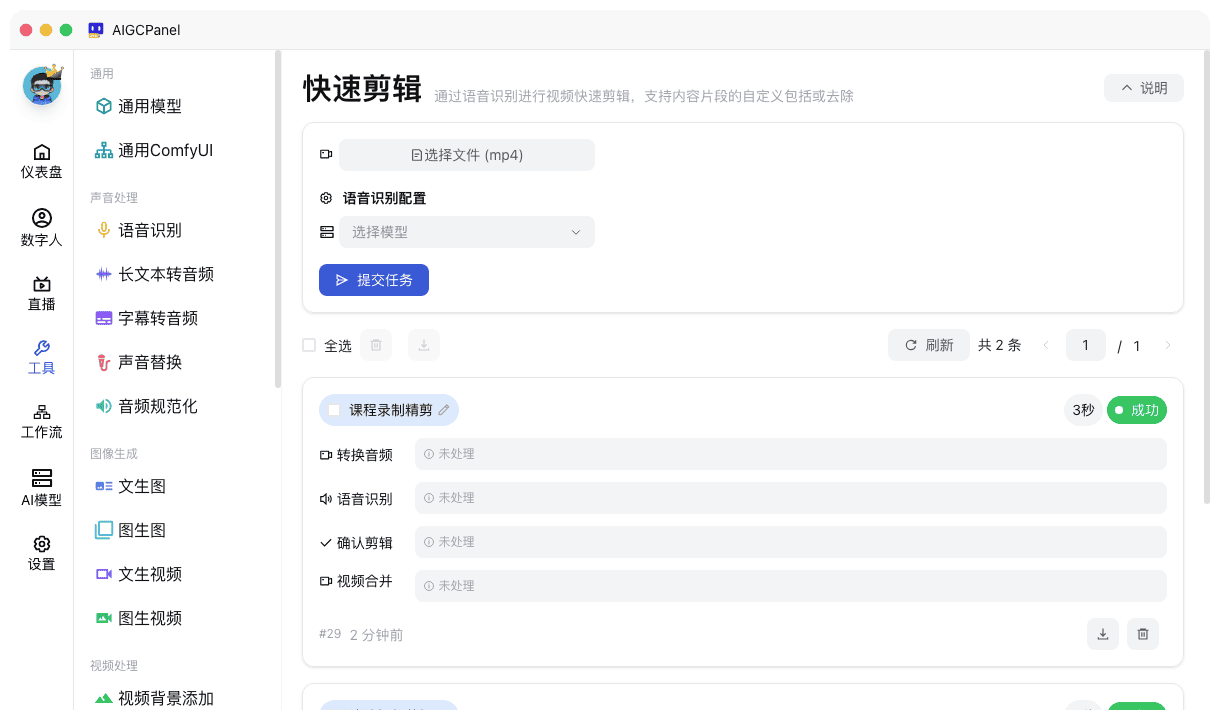Open the 选择模型 dropdown
The height and width of the screenshot is (720, 1220).
[x=467, y=232]
